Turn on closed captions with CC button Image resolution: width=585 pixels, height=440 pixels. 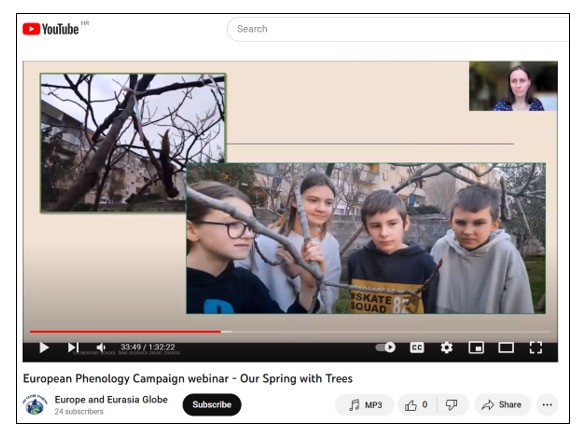[x=417, y=348]
